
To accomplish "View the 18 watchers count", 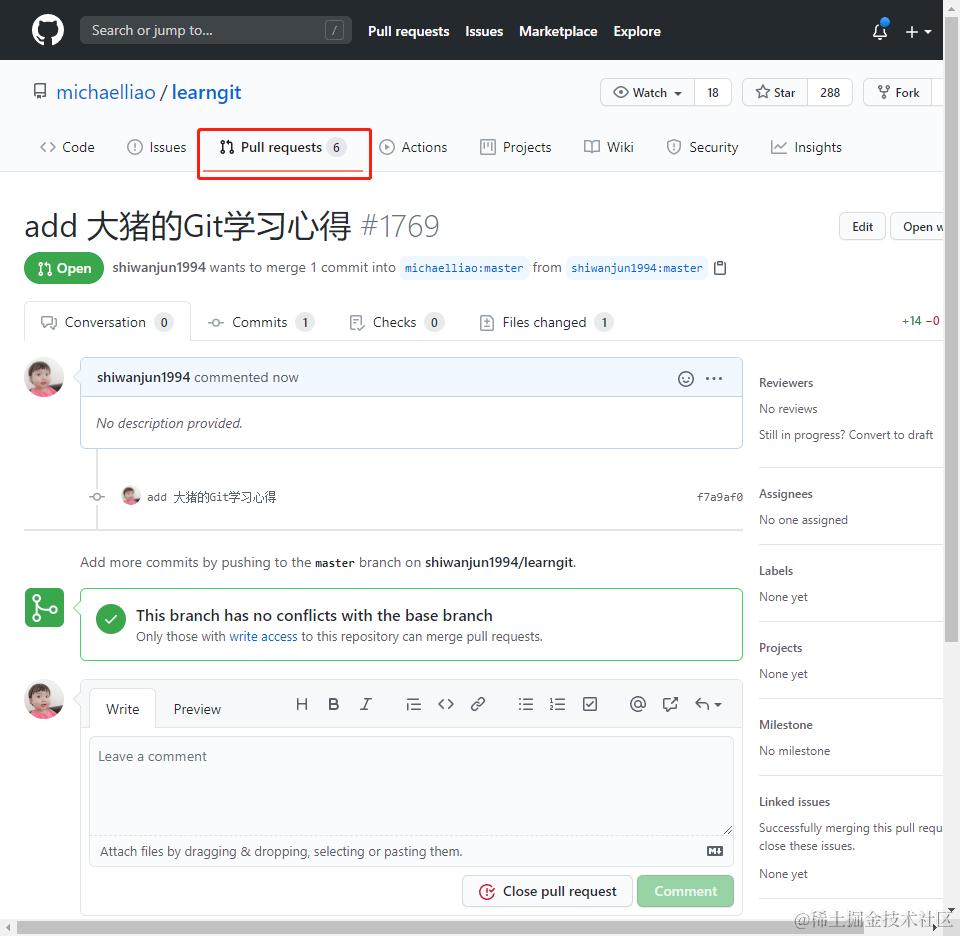I will 713,92.
